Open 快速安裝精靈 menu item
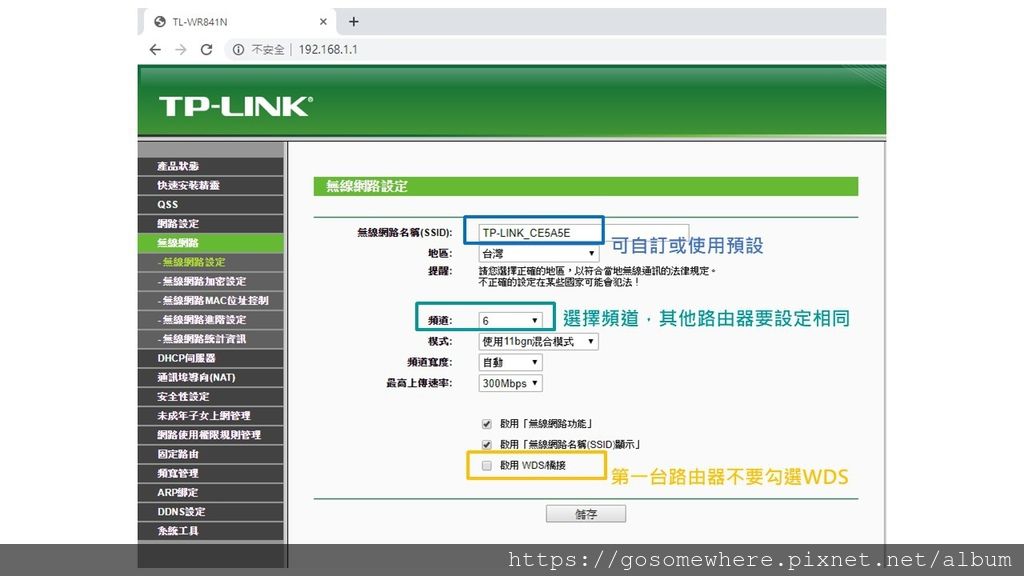Viewport: 1024px width, 576px height. tap(211, 185)
